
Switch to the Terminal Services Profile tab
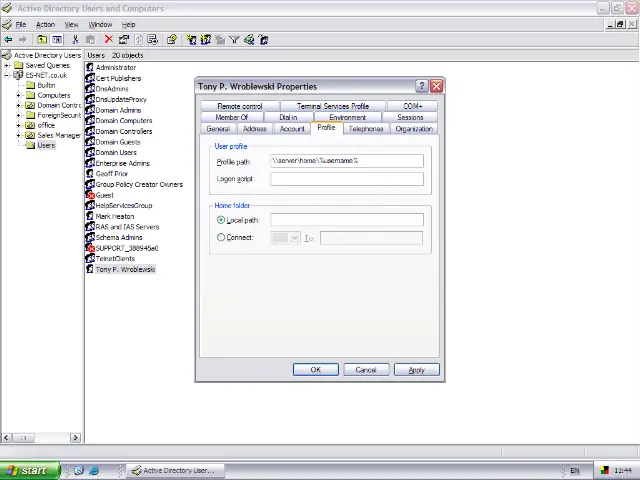(333, 106)
